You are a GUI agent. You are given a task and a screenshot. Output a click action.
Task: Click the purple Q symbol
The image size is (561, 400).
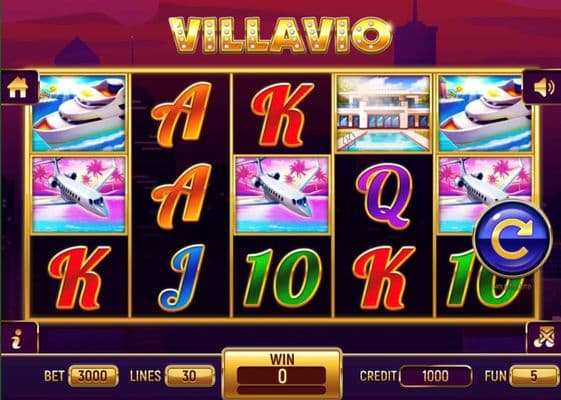pos(385,196)
